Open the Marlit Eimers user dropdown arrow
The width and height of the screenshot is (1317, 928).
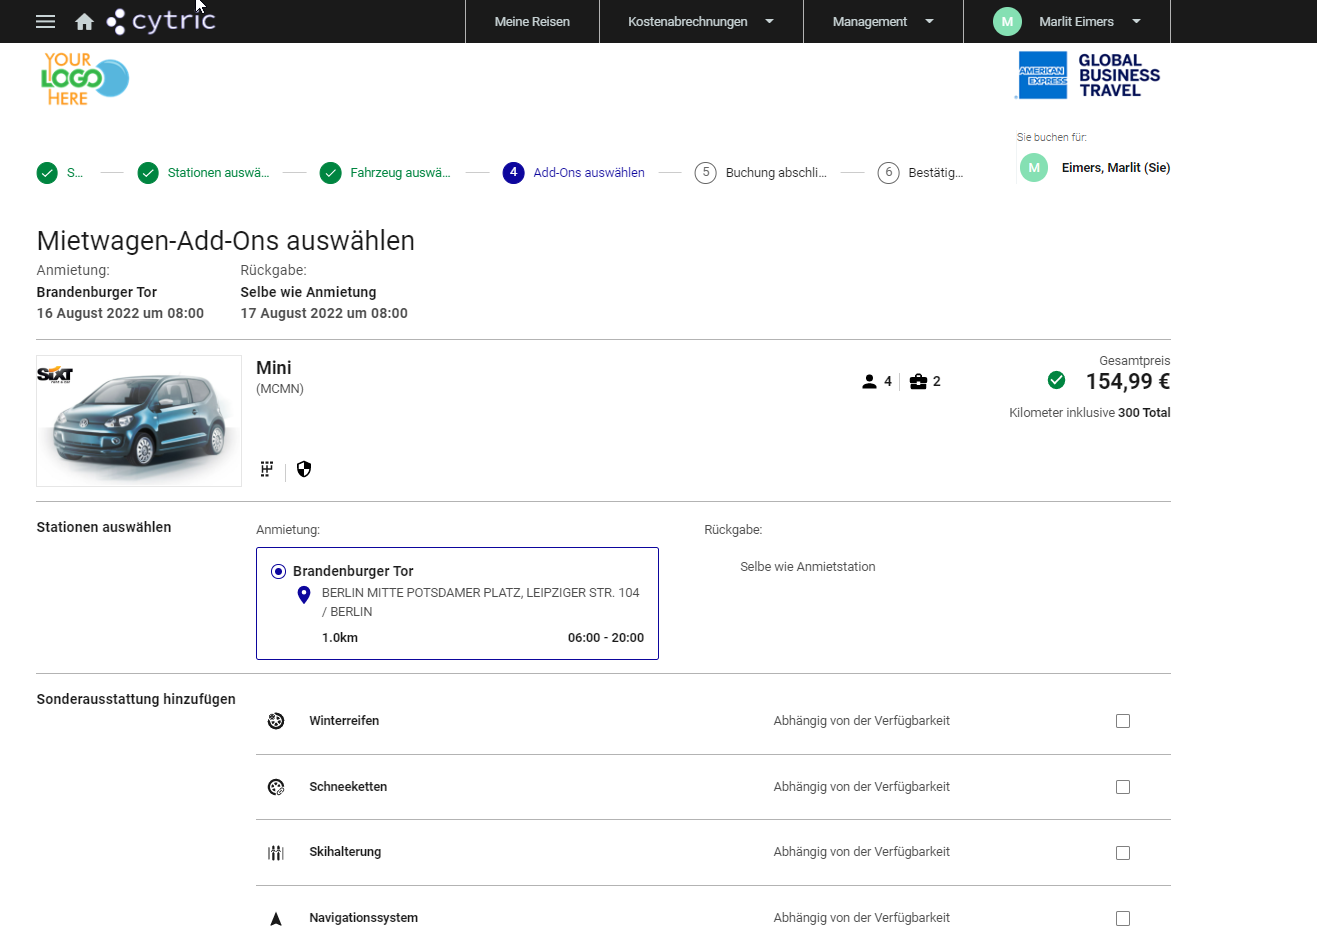point(1136,21)
